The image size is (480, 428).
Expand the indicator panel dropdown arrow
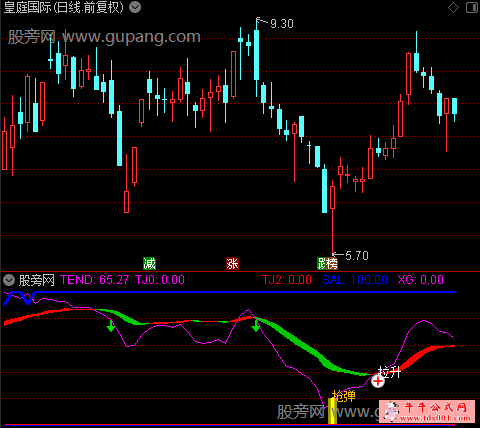pyautogui.click(x=9, y=280)
